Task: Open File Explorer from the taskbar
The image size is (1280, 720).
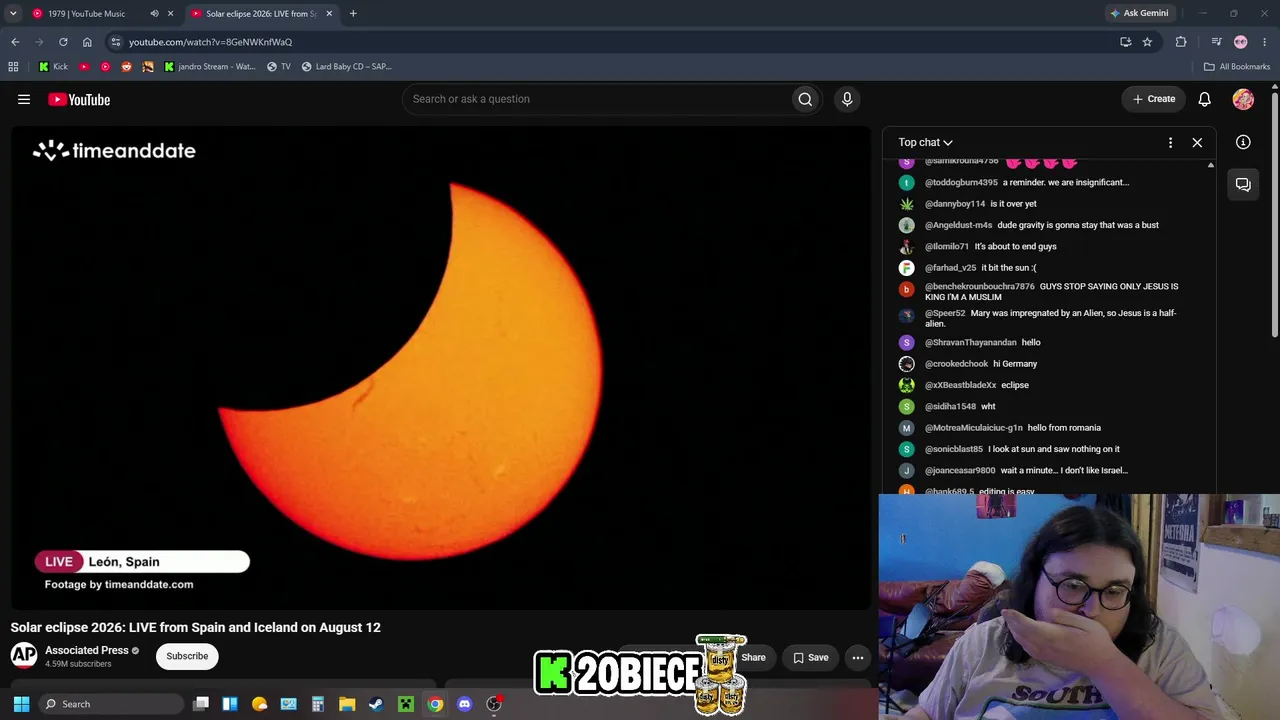Action: 347,704
